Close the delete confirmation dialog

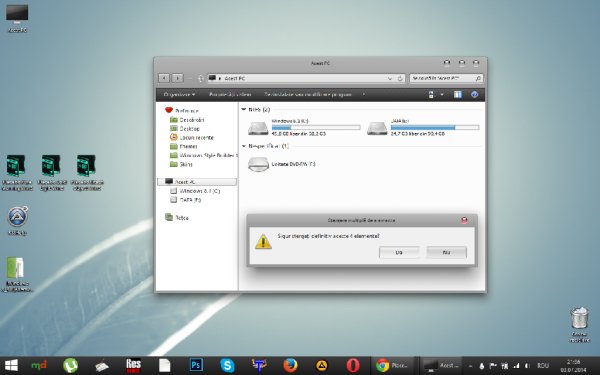point(464,220)
